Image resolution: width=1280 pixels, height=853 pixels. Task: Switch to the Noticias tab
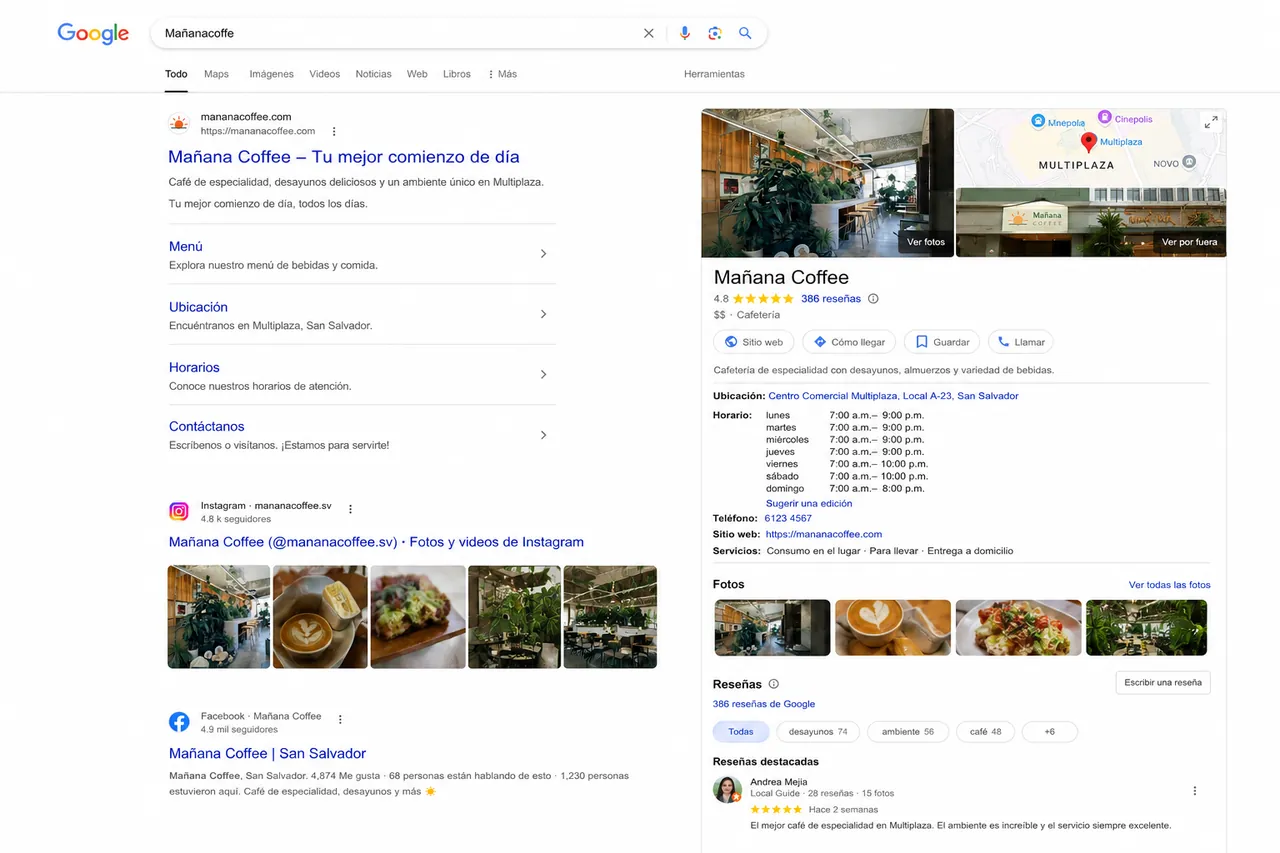373,74
